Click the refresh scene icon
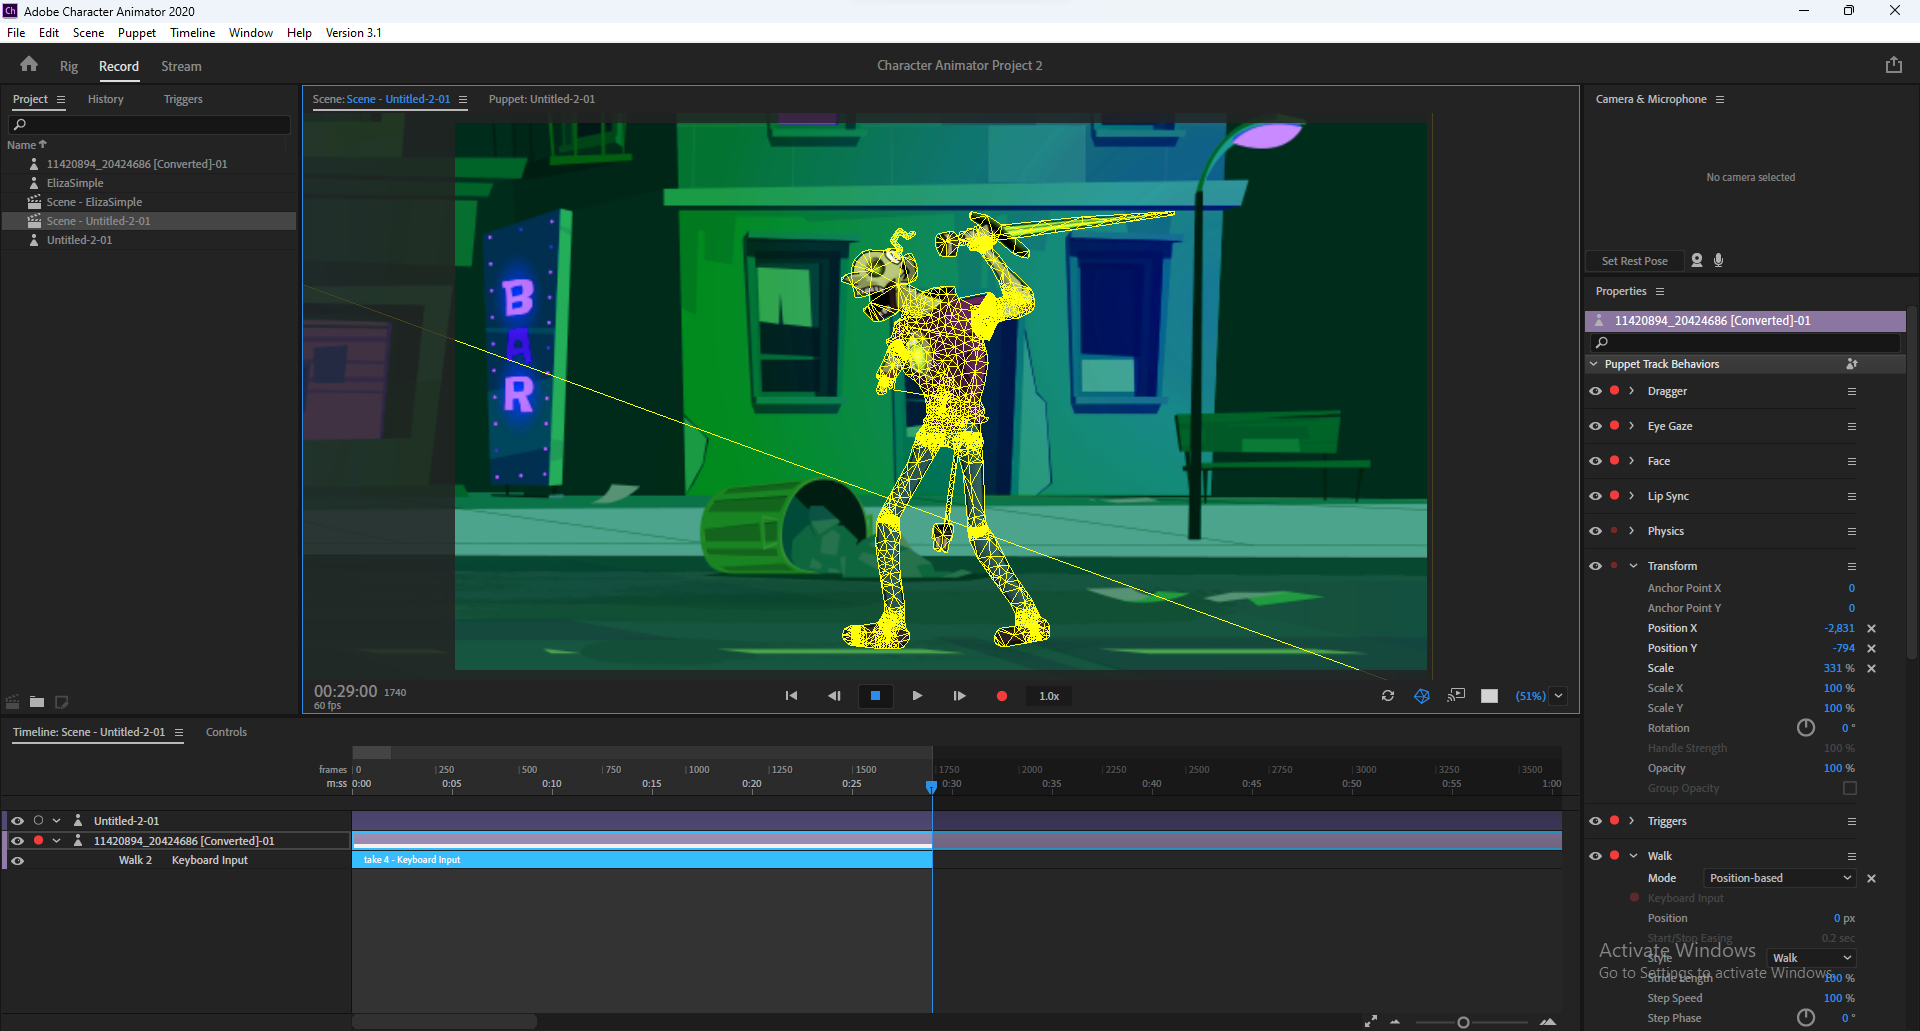Image resolution: width=1920 pixels, height=1031 pixels. point(1388,696)
